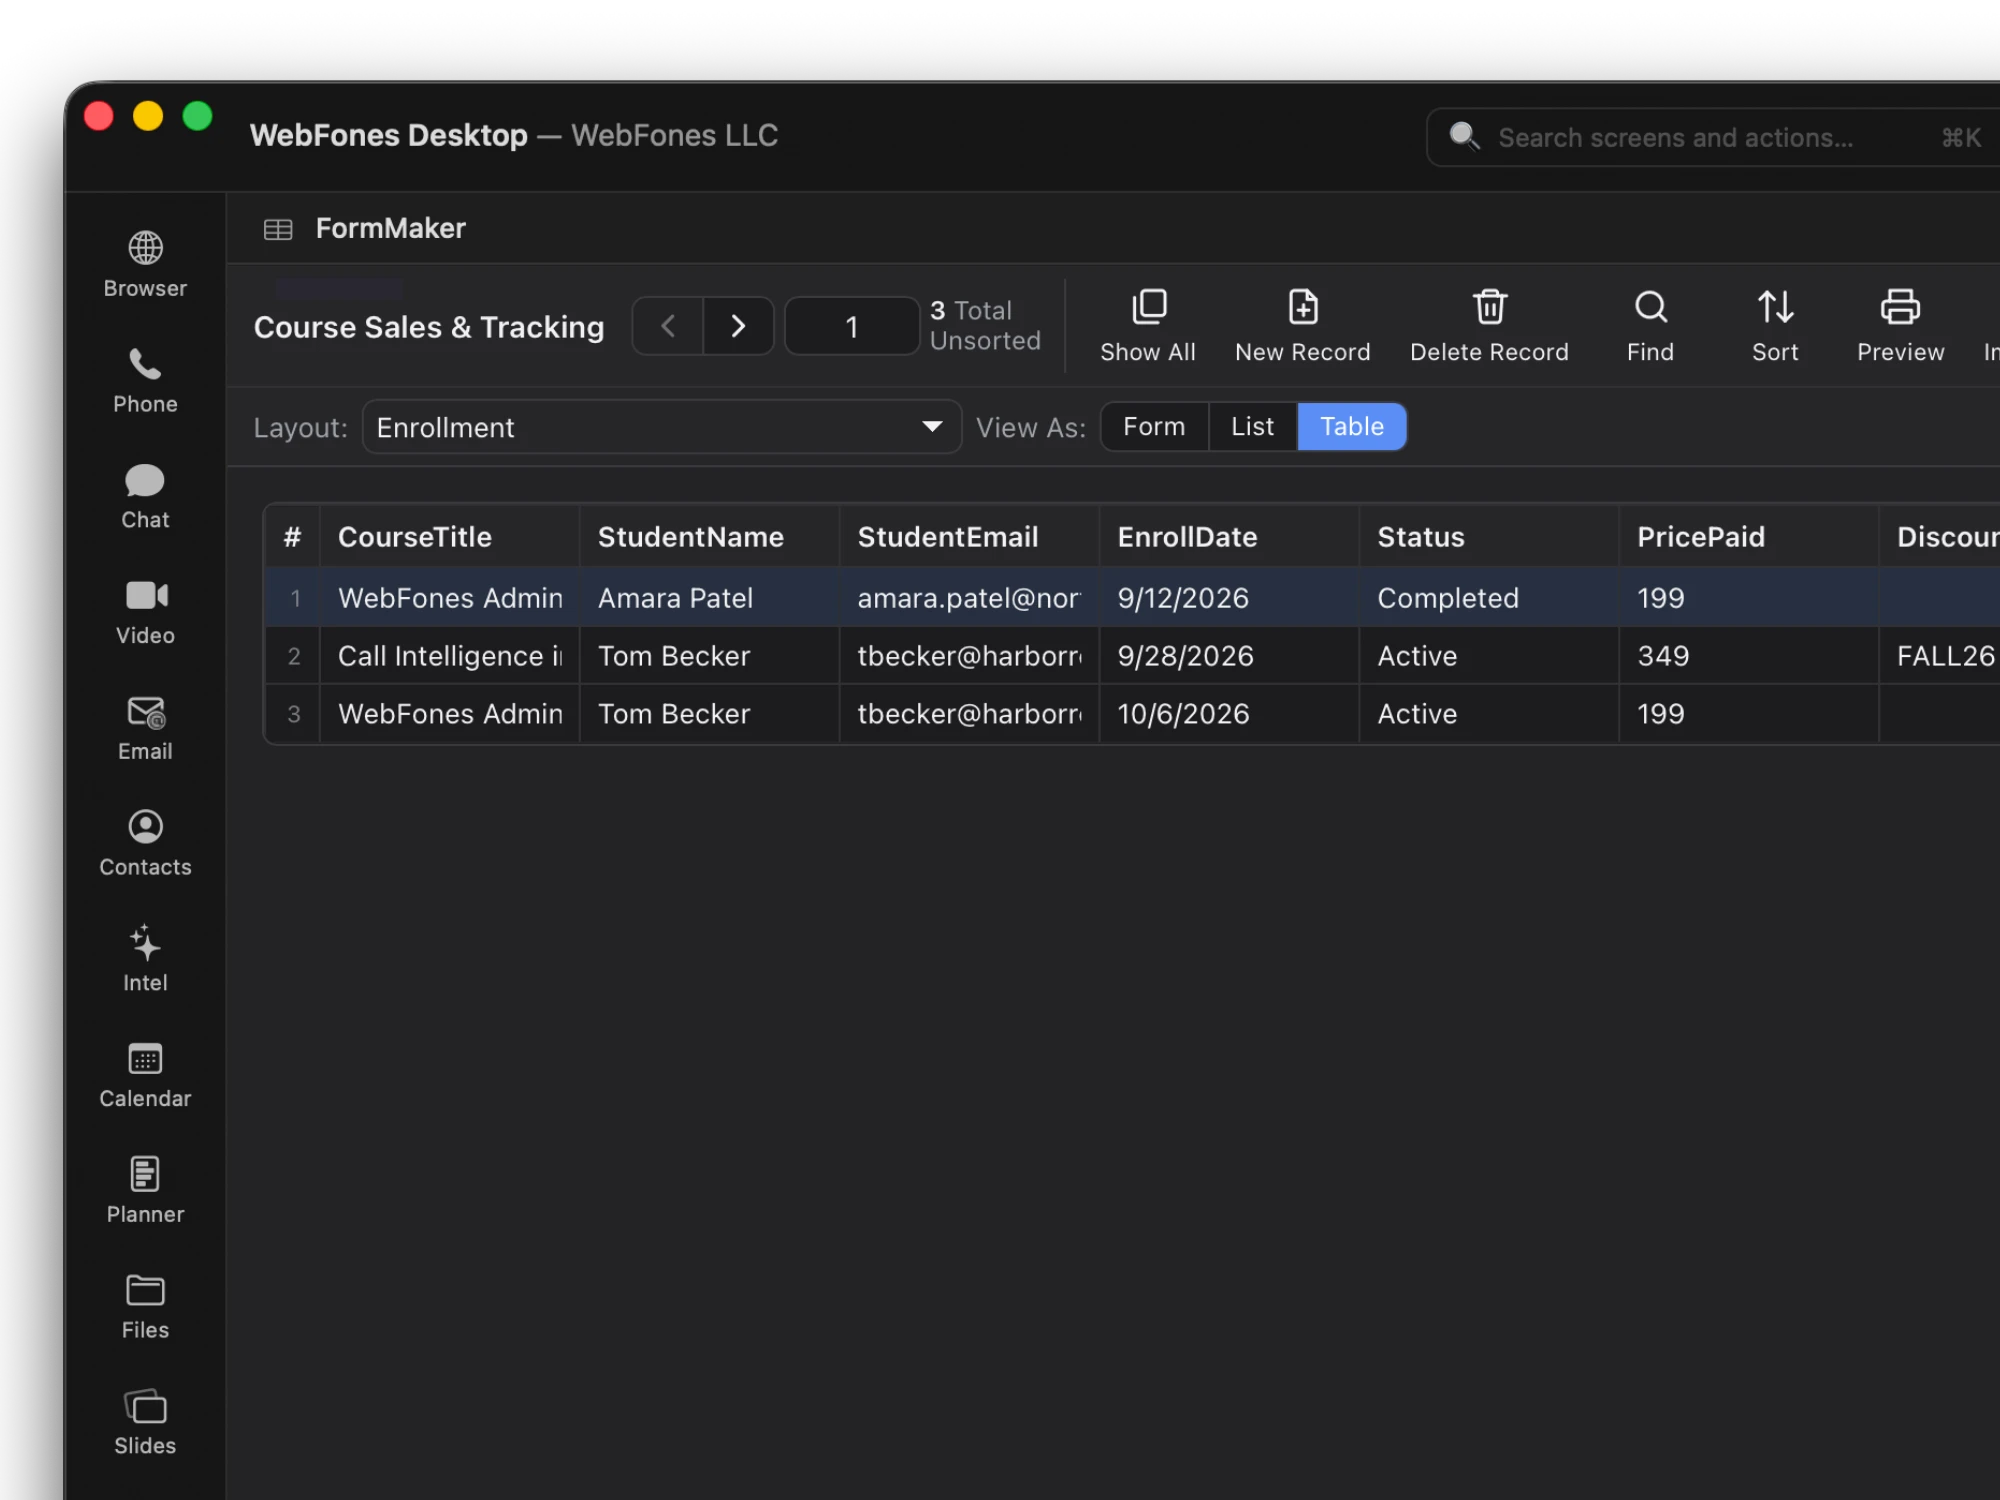Click the Preview printer icon
Image resolution: width=2000 pixels, height=1500 pixels.
[1900, 307]
